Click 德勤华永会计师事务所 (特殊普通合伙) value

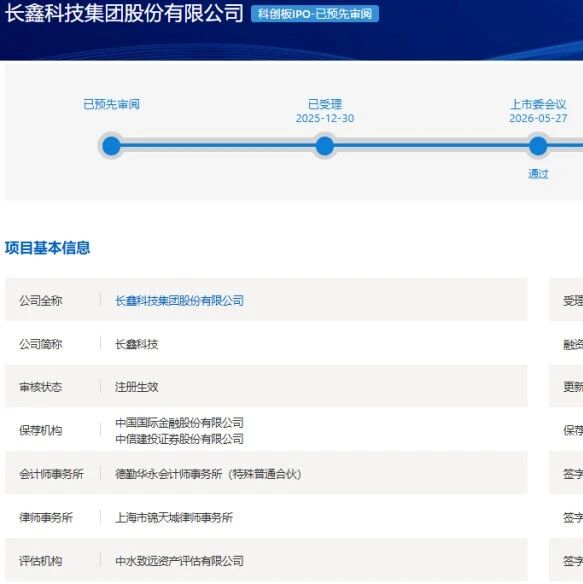pos(208,474)
